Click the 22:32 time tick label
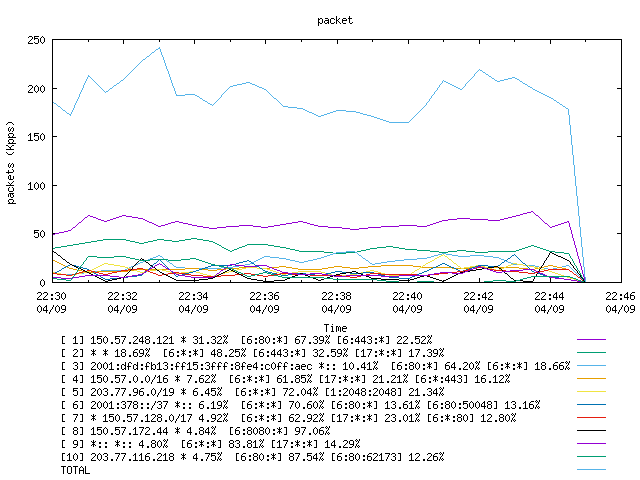 point(122,296)
